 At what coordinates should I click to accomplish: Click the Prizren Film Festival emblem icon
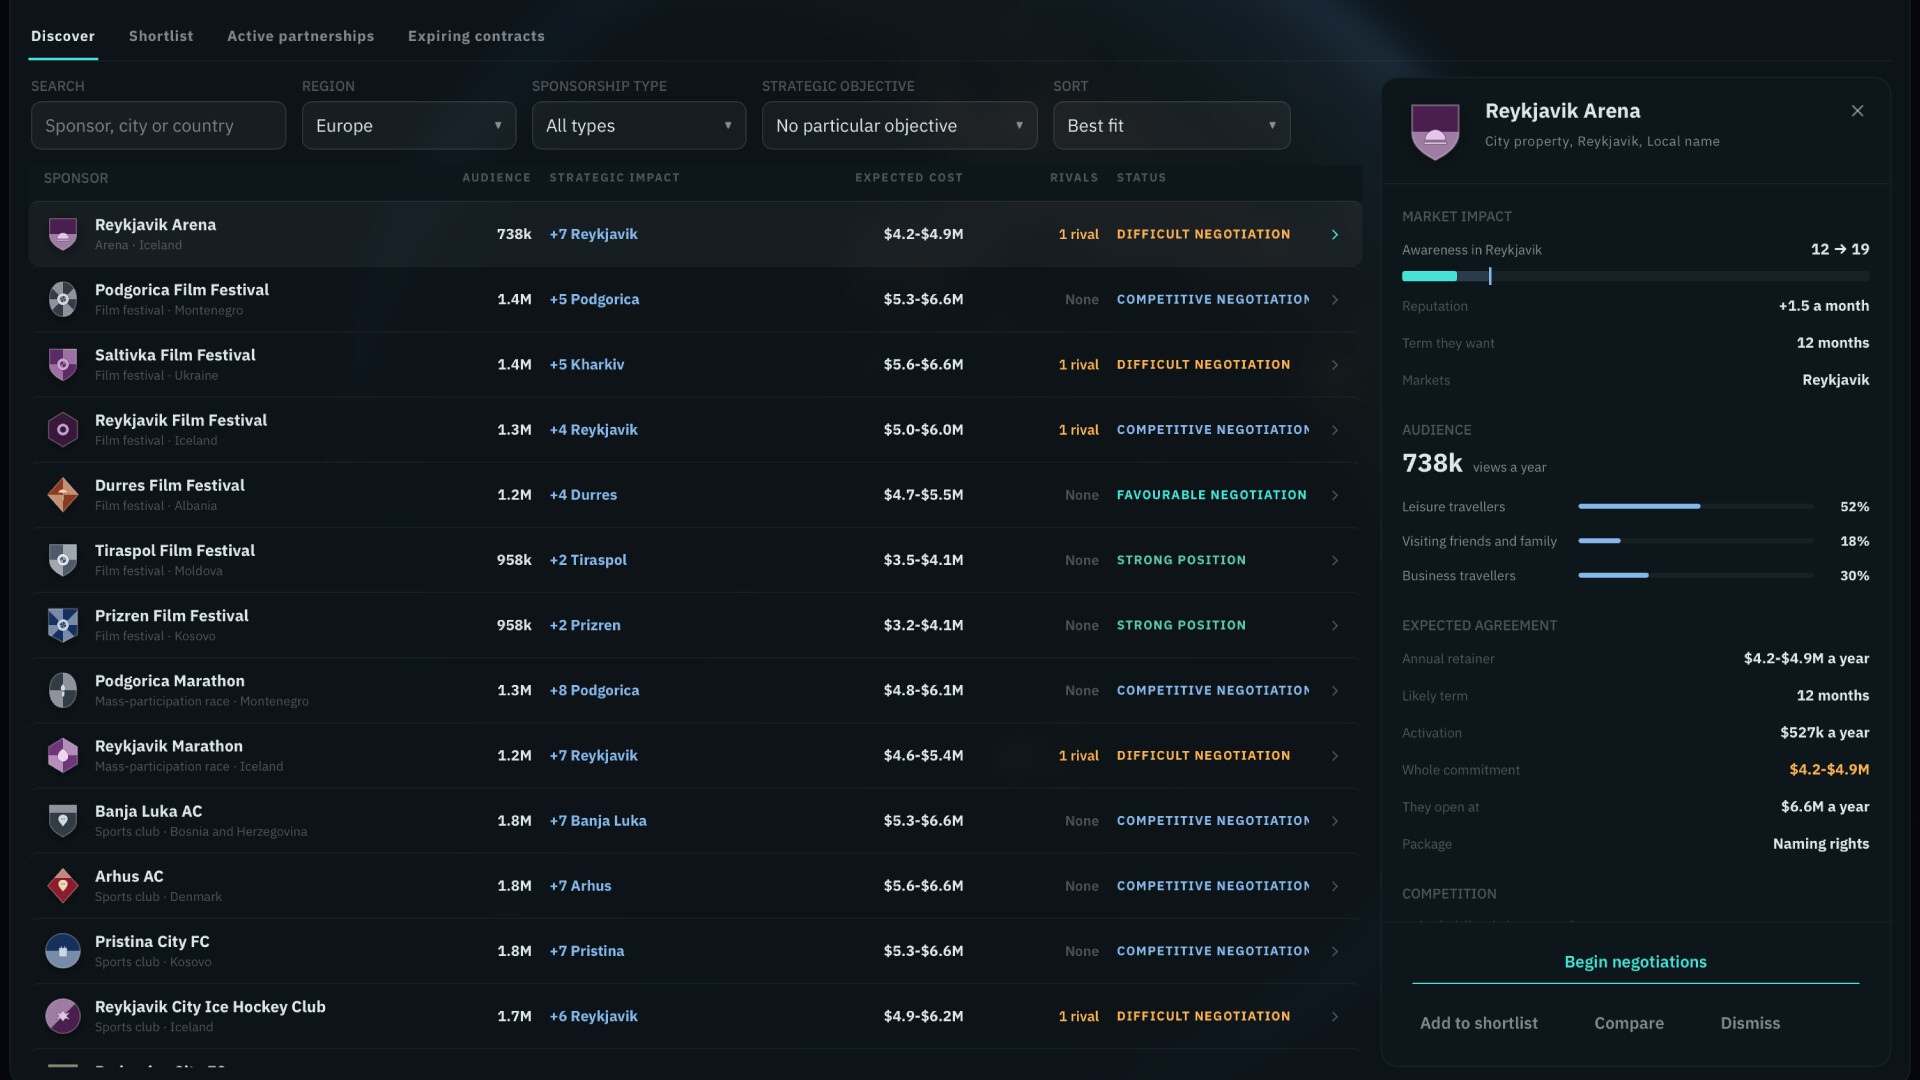pyautogui.click(x=63, y=625)
